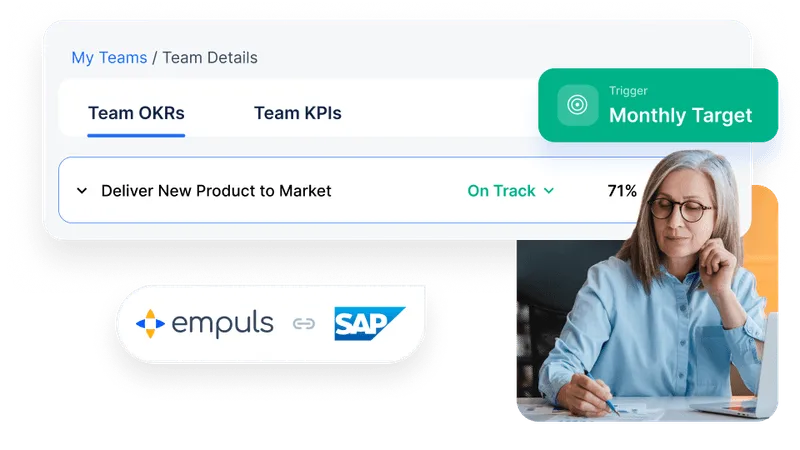Click the blue underline beneath Team OKRs
The height and width of the screenshot is (450, 800).
coord(136,135)
